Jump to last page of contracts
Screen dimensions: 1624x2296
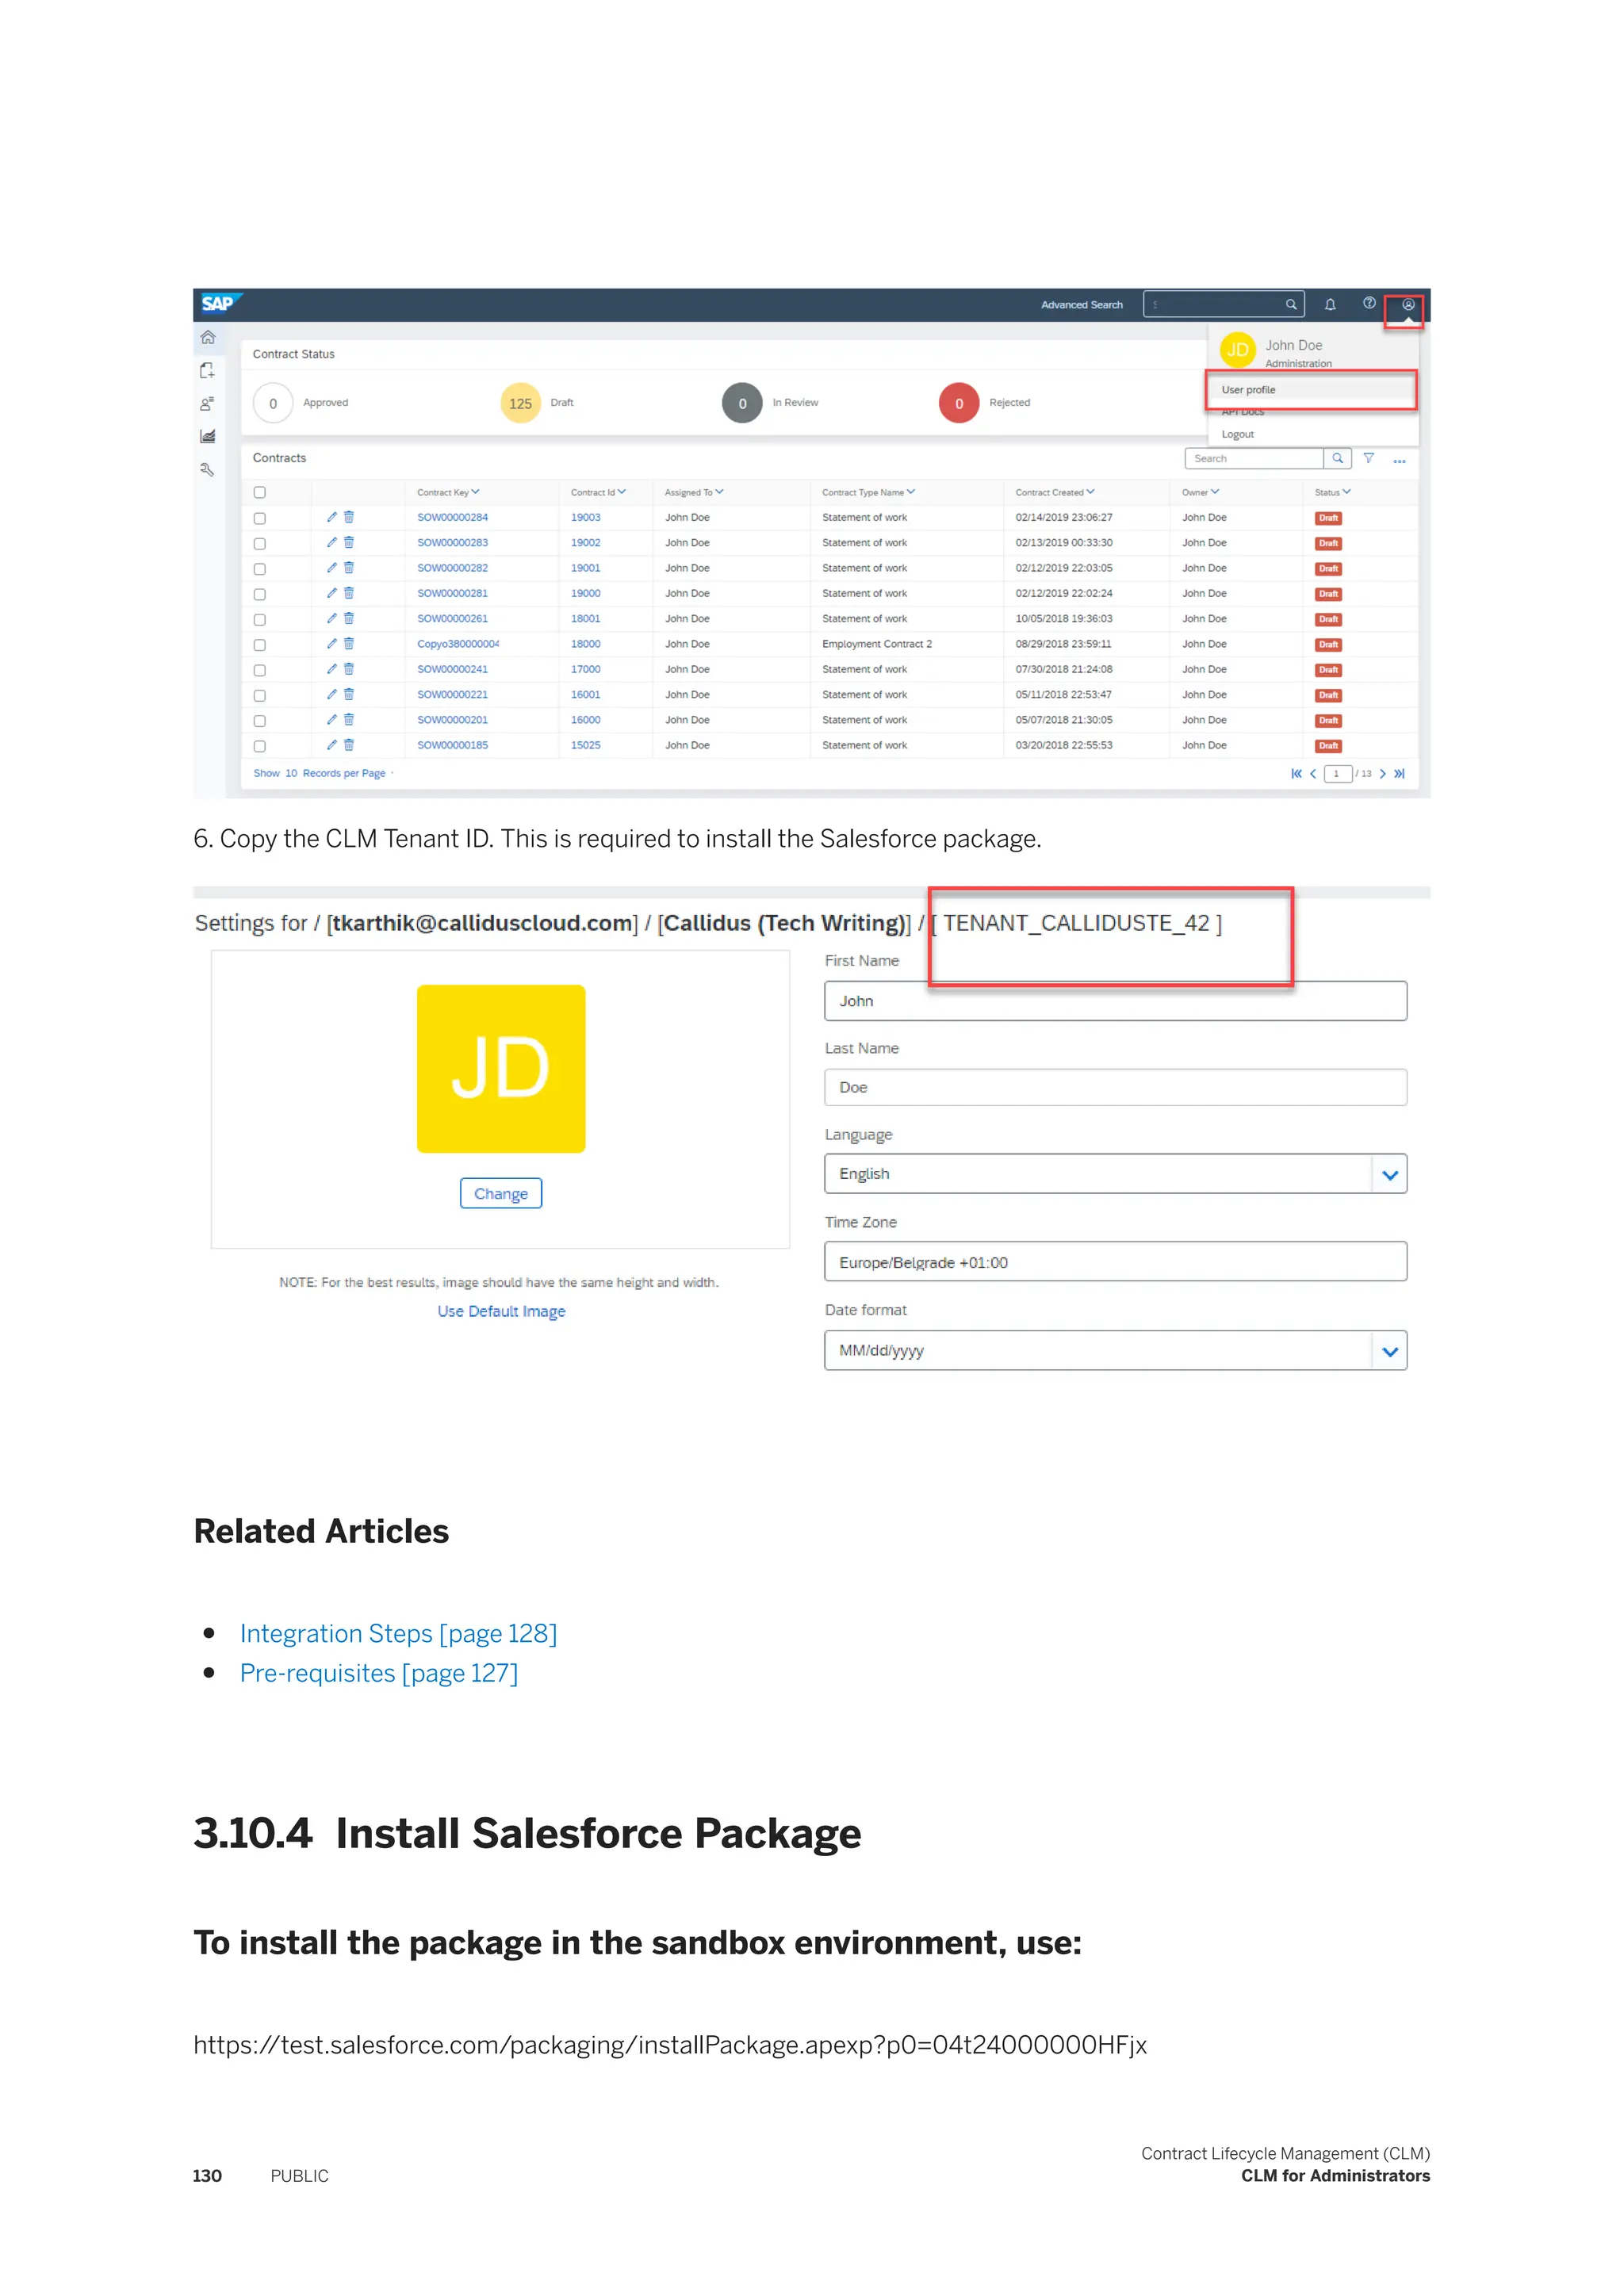pyautogui.click(x=1399, y=773)
